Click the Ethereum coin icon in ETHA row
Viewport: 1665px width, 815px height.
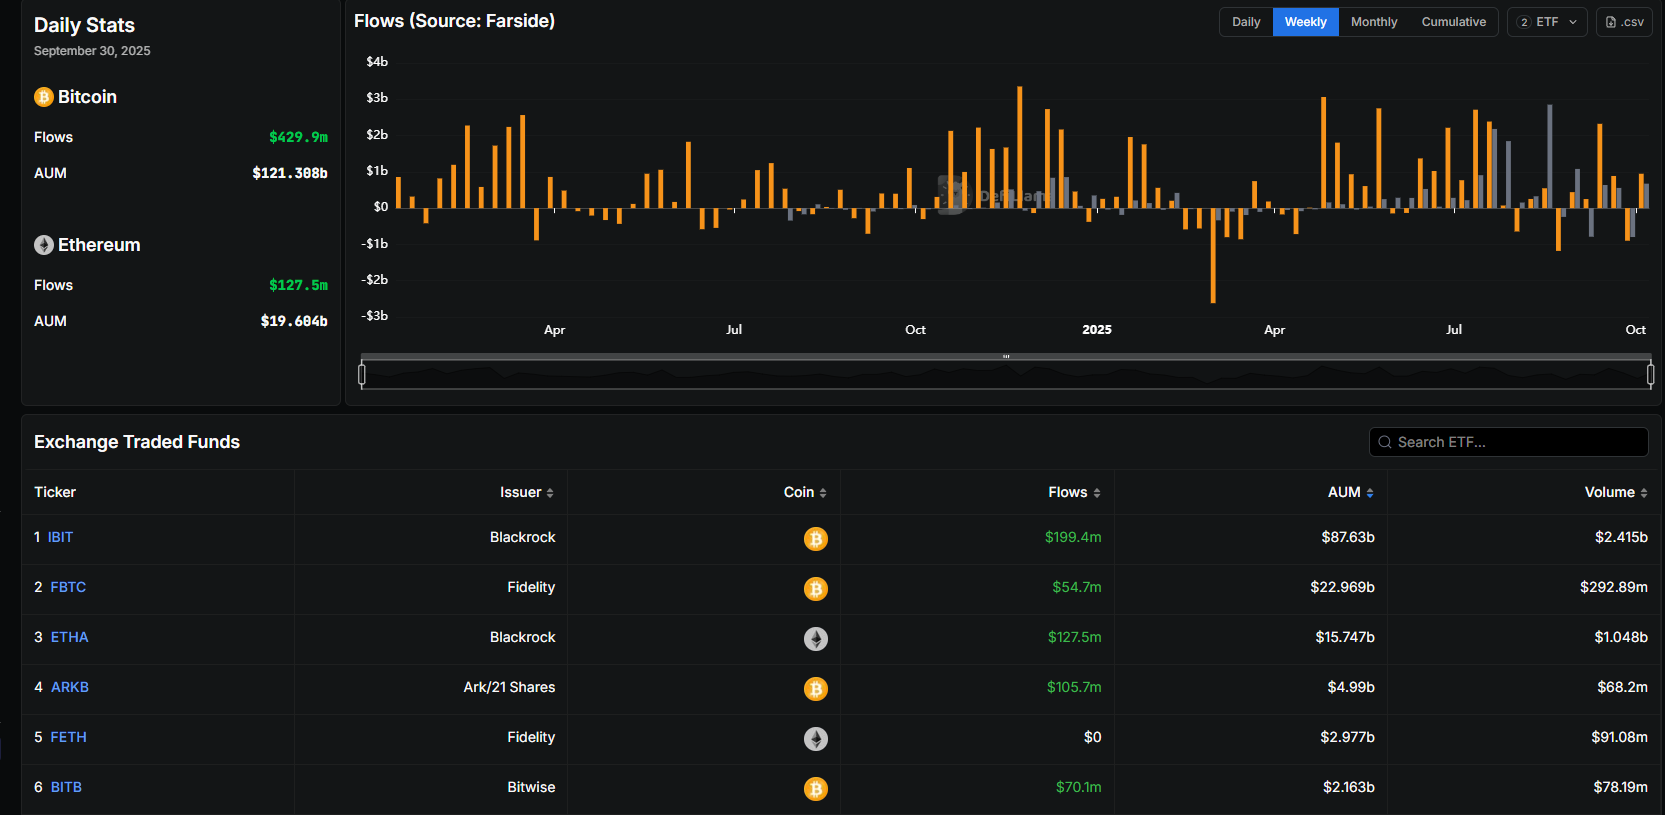pos(815,639)
